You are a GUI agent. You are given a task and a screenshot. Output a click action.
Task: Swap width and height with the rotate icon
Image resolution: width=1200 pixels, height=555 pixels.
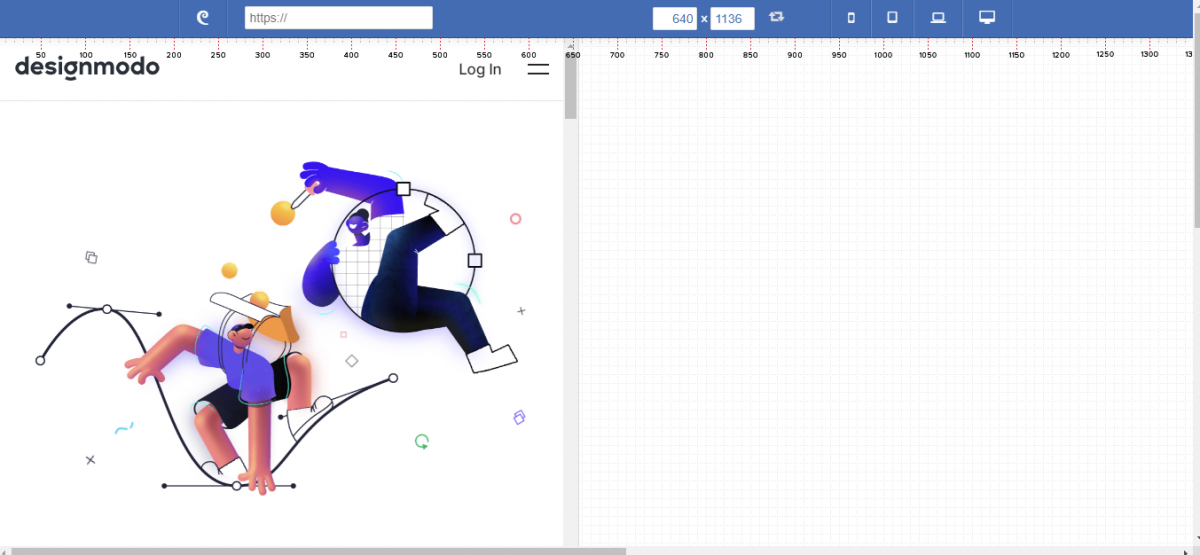776,17
